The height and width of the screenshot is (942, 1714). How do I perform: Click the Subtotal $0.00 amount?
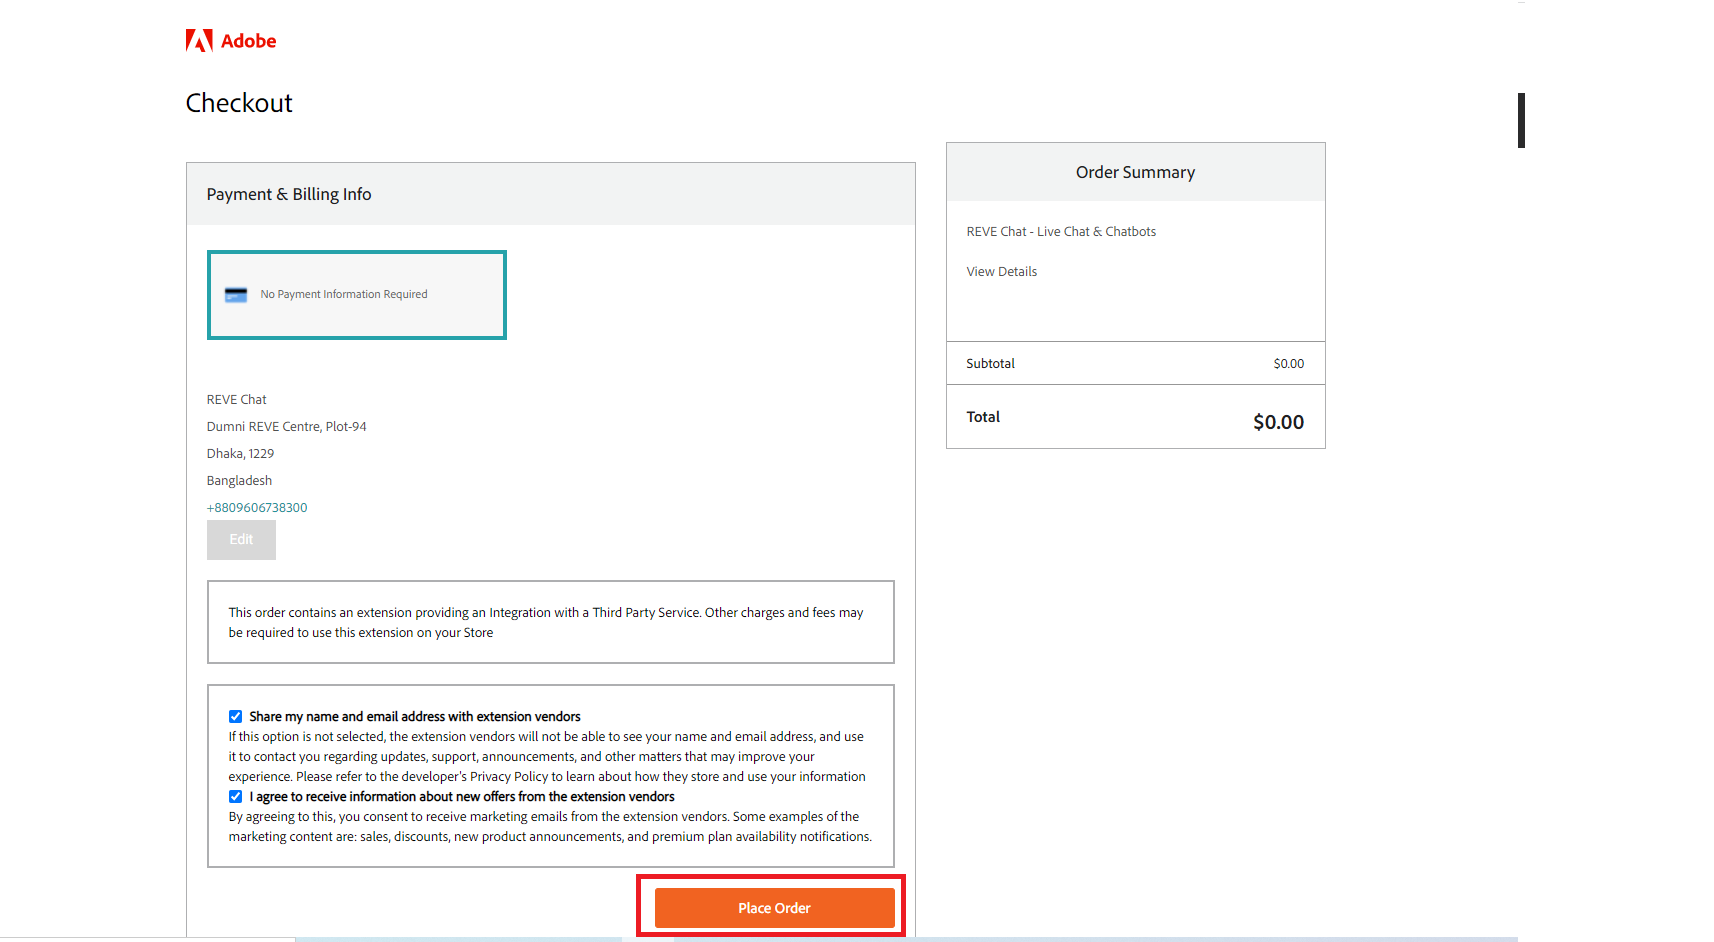coord(1288,364)
